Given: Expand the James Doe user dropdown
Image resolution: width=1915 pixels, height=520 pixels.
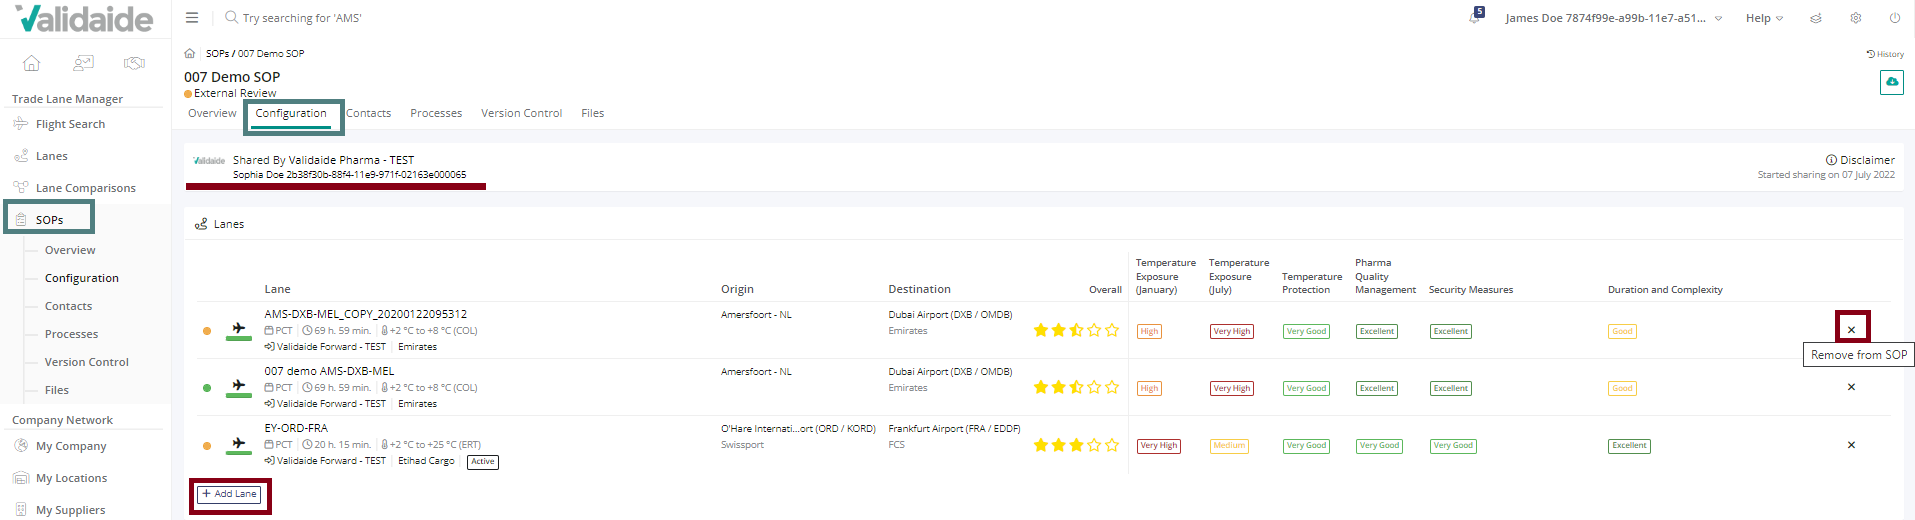Looking at the screenshot, I should point(1613,18).
